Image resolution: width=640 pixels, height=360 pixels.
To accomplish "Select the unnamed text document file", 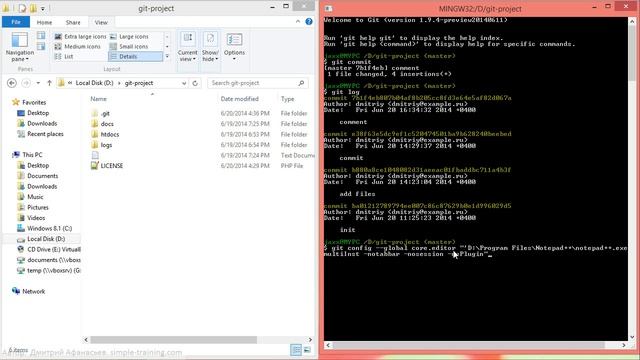I will point(95,155).
